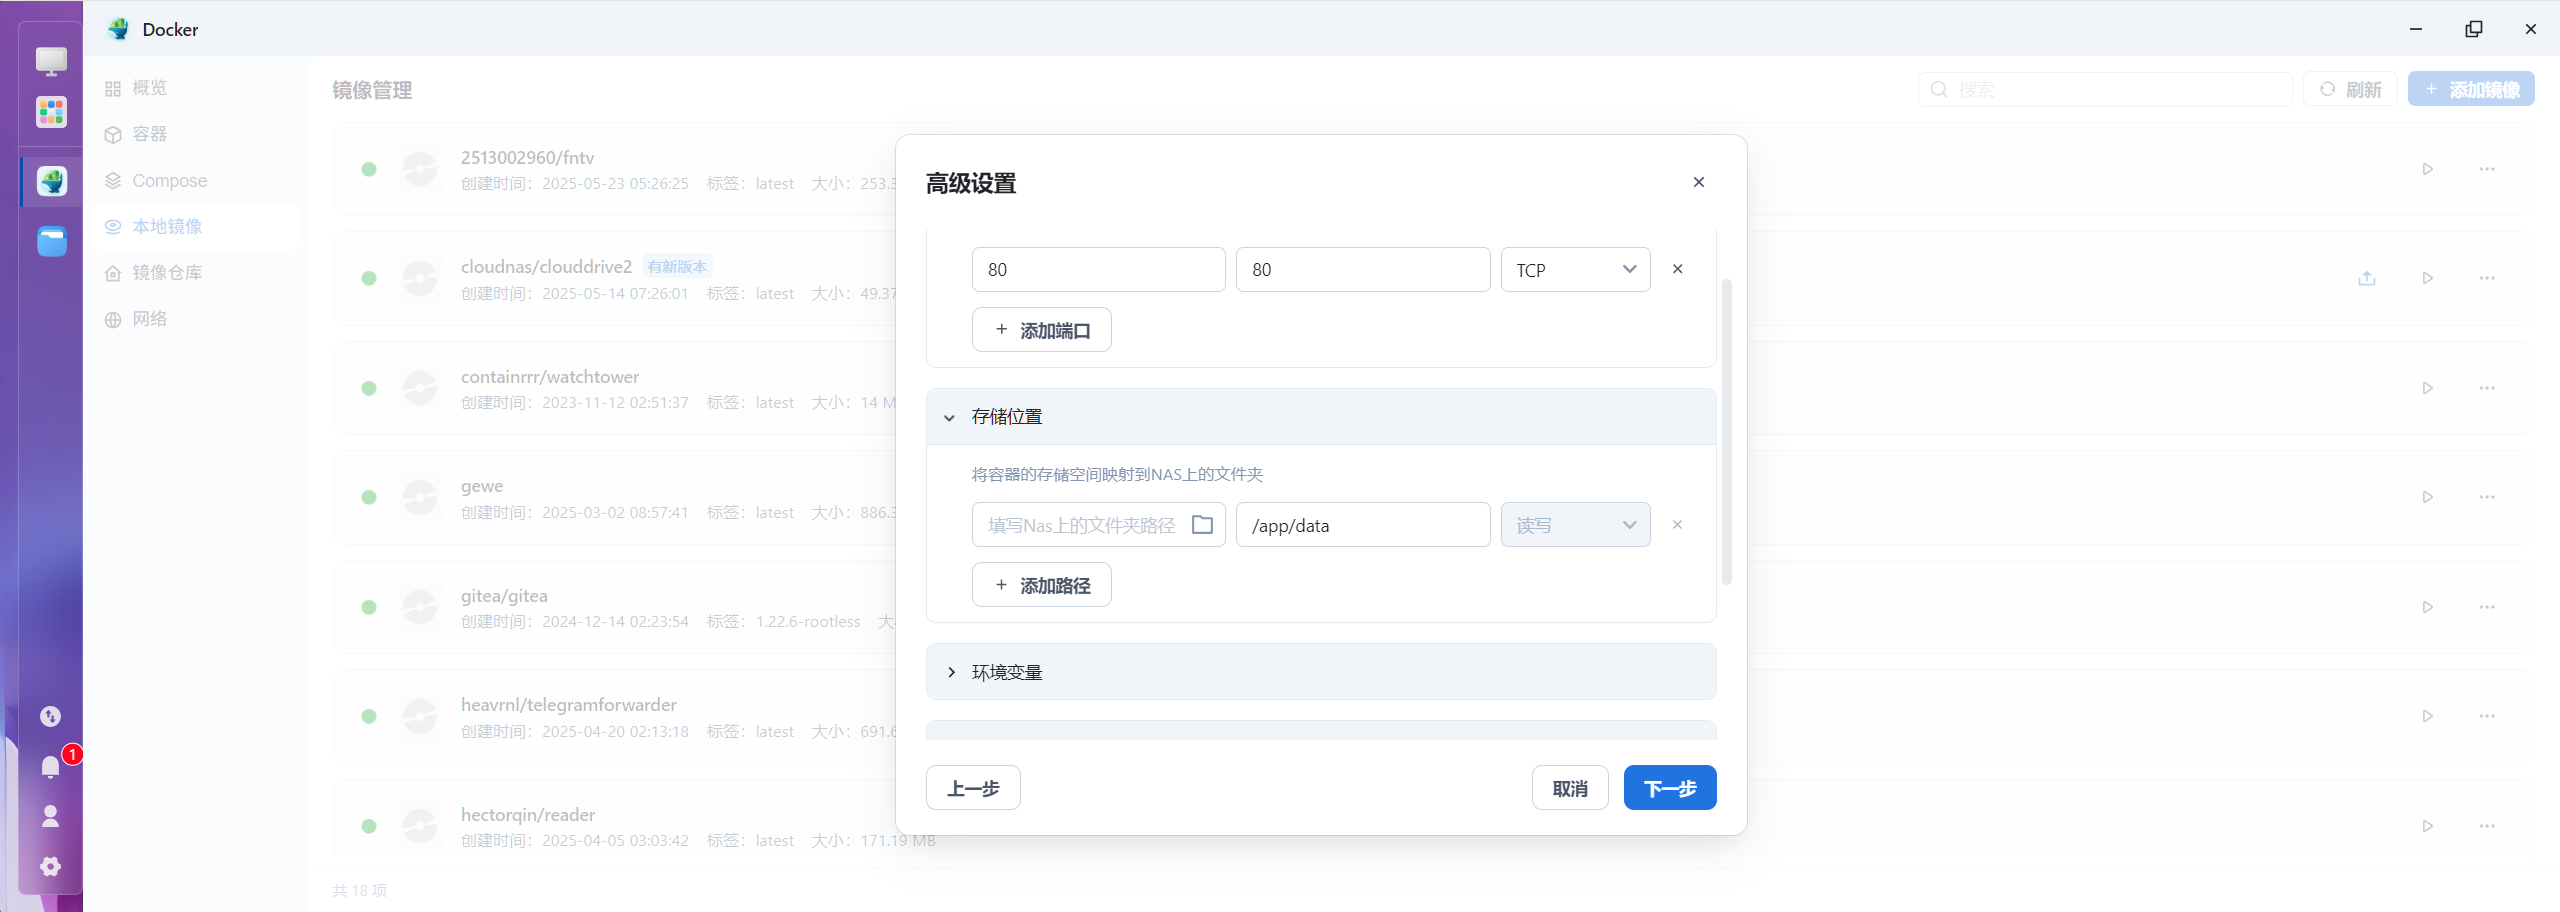Close the advanced settings dialog
This screenshot has width=2560, height=912.
tap(1698, 182)
